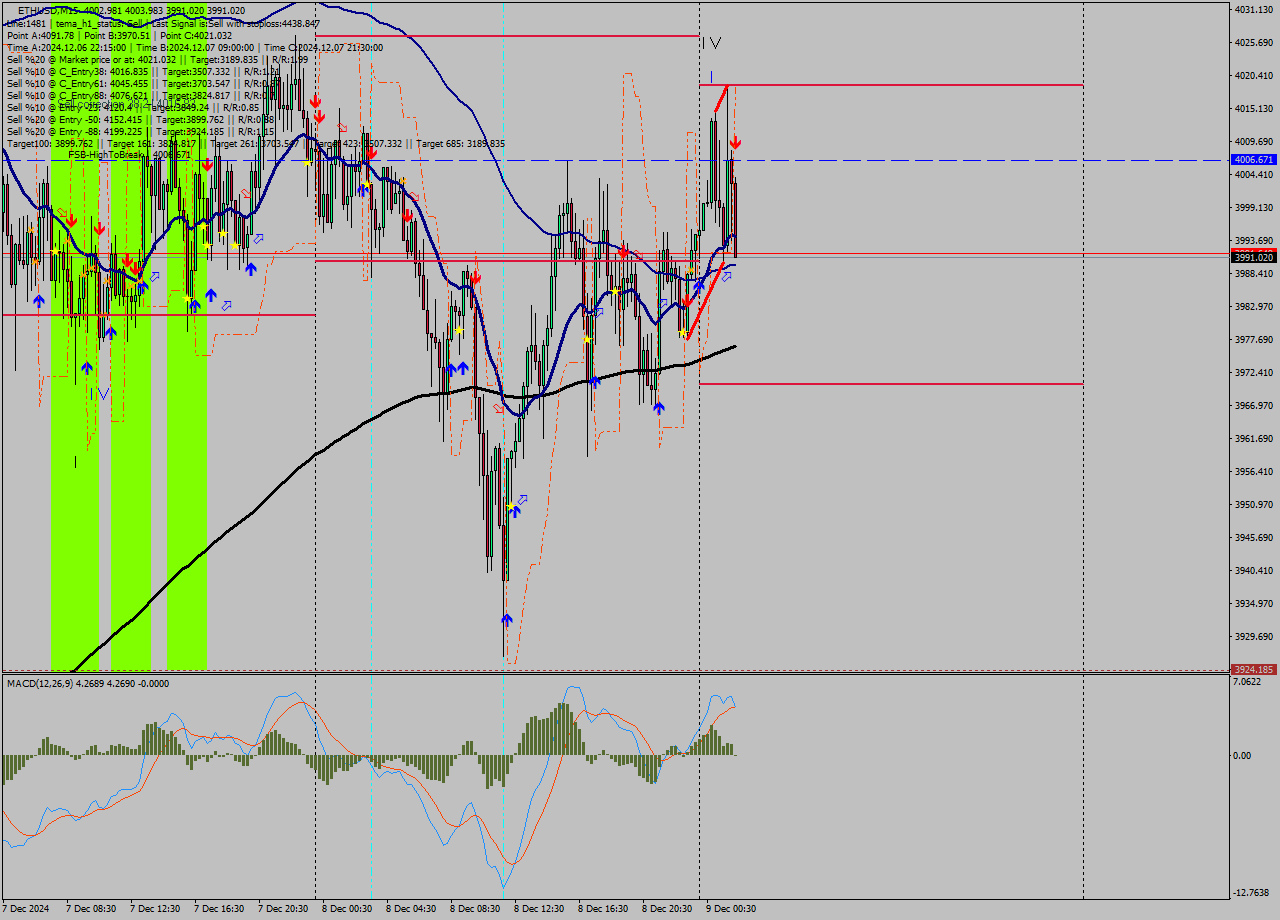This screenshot has width=1280, height=920.
Task: Select the blue 4006.671 price tag
Action: (x=1253, y=158)
